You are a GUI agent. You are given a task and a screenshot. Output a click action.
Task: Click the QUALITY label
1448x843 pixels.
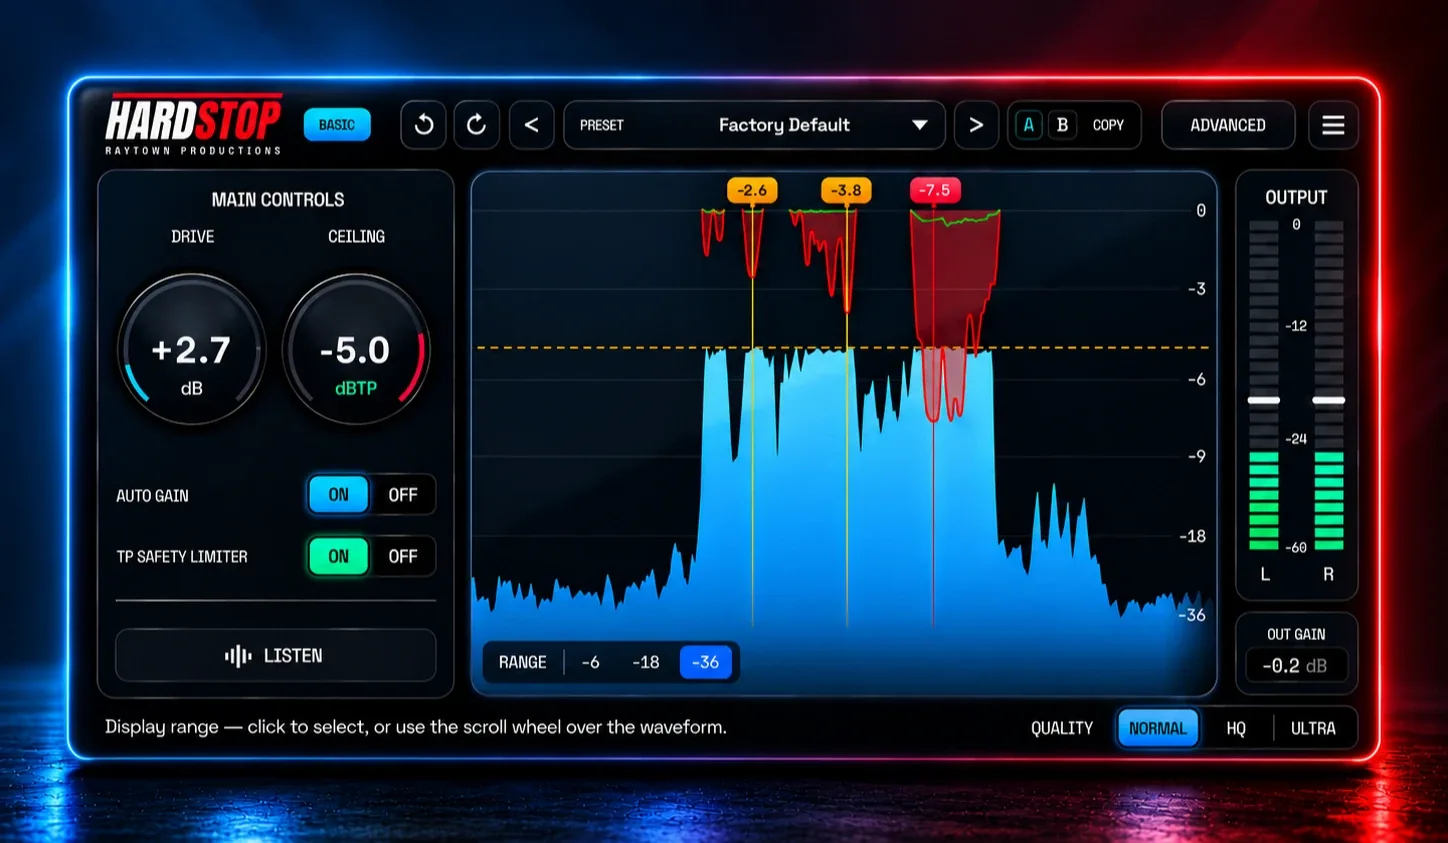pyautogui.click(x=1062, y=728)
